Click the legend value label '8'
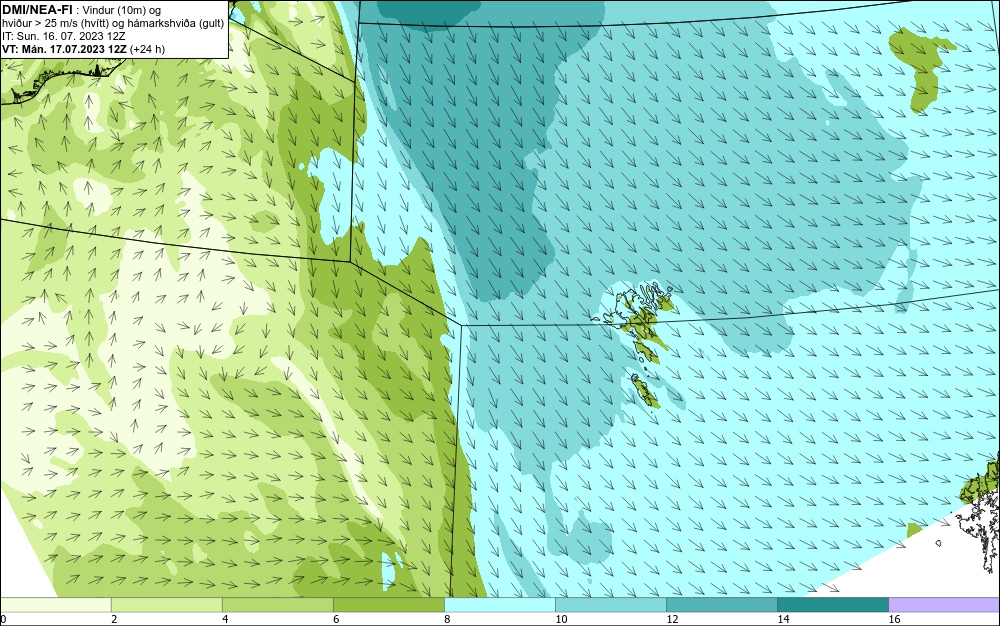 447,619
